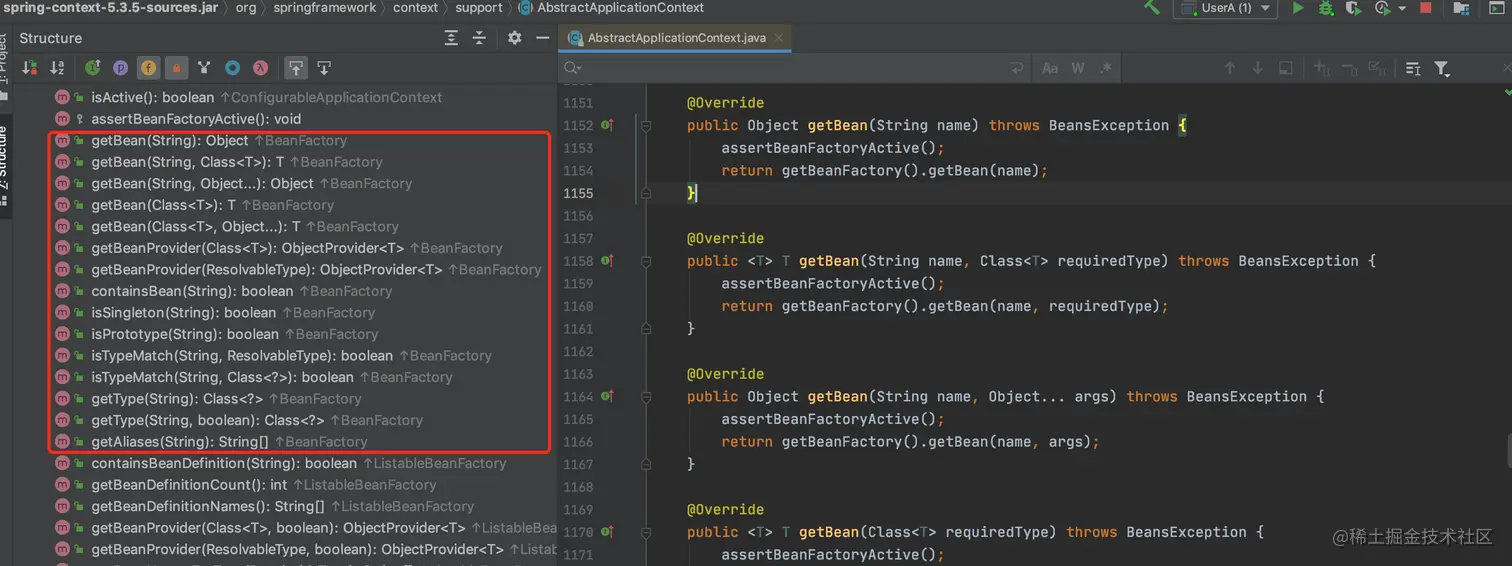Add selection for next occurrence icon

[x=1321, y=68]
